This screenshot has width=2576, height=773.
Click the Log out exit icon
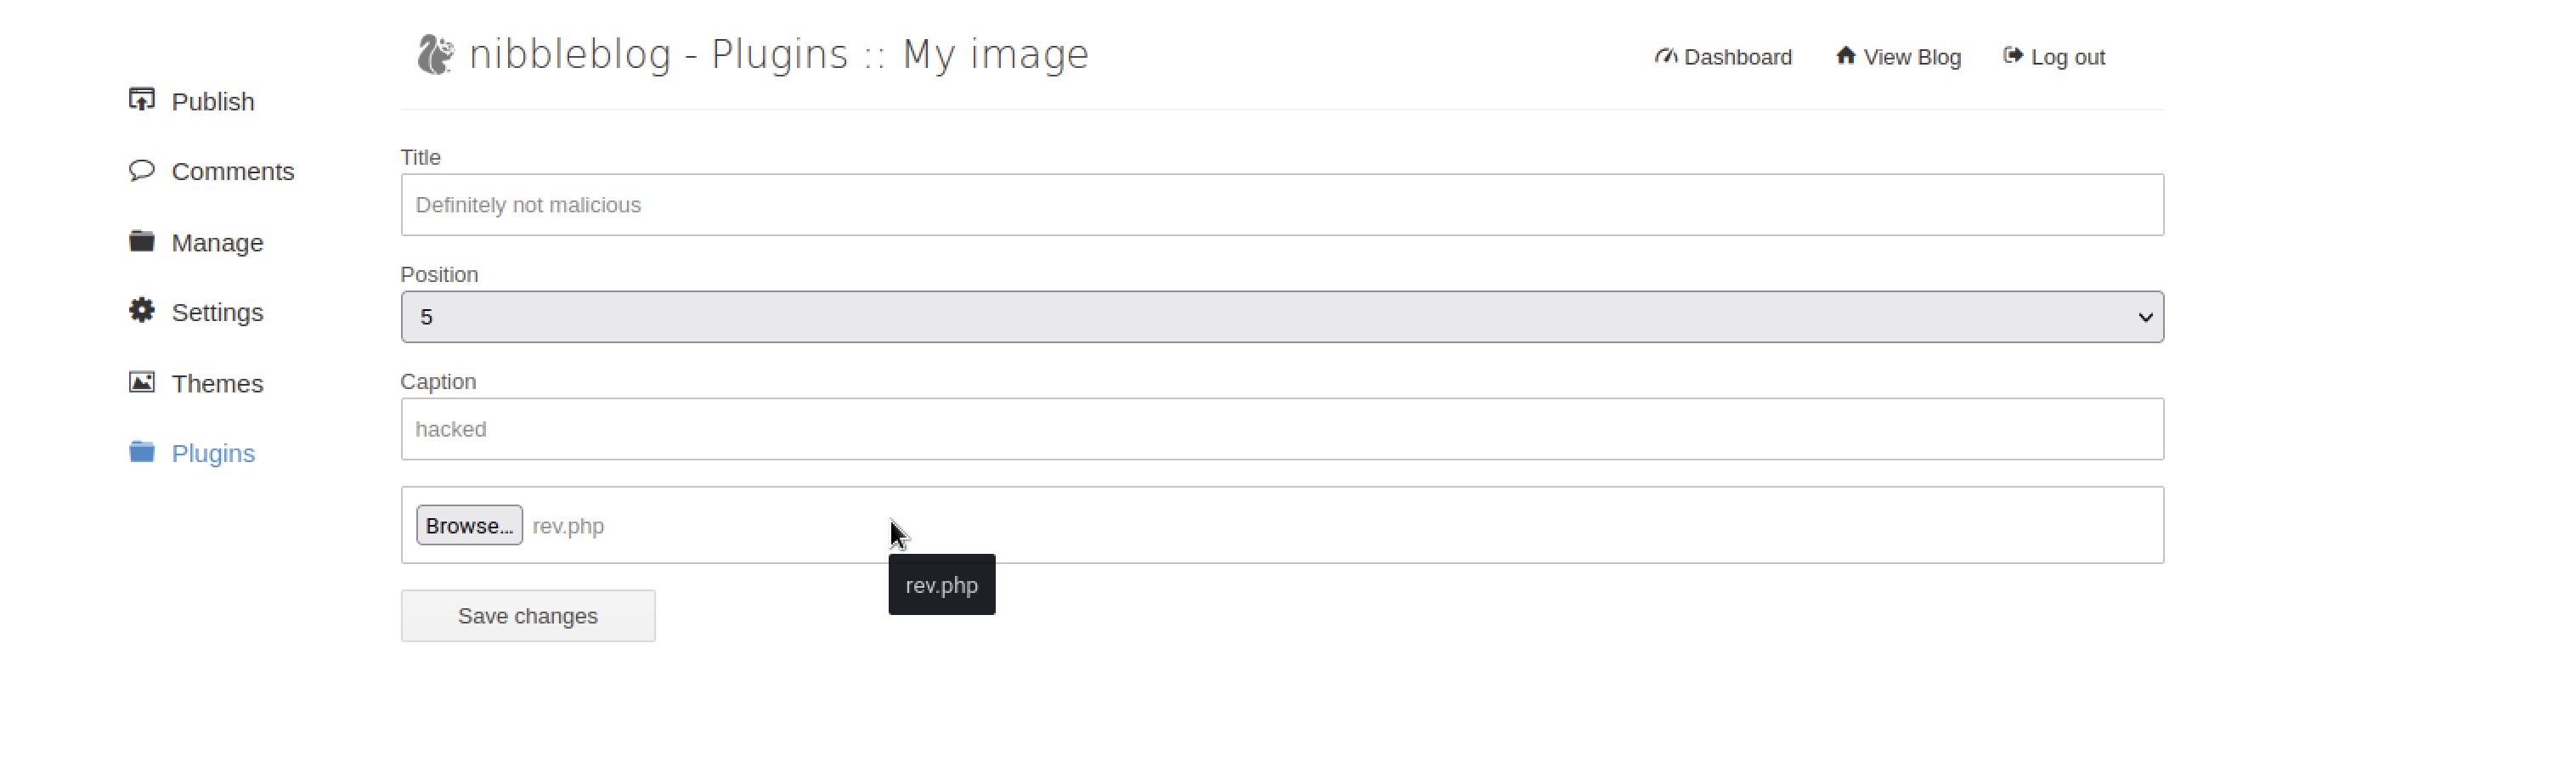pyautogui.click(x=2012, y=56)
